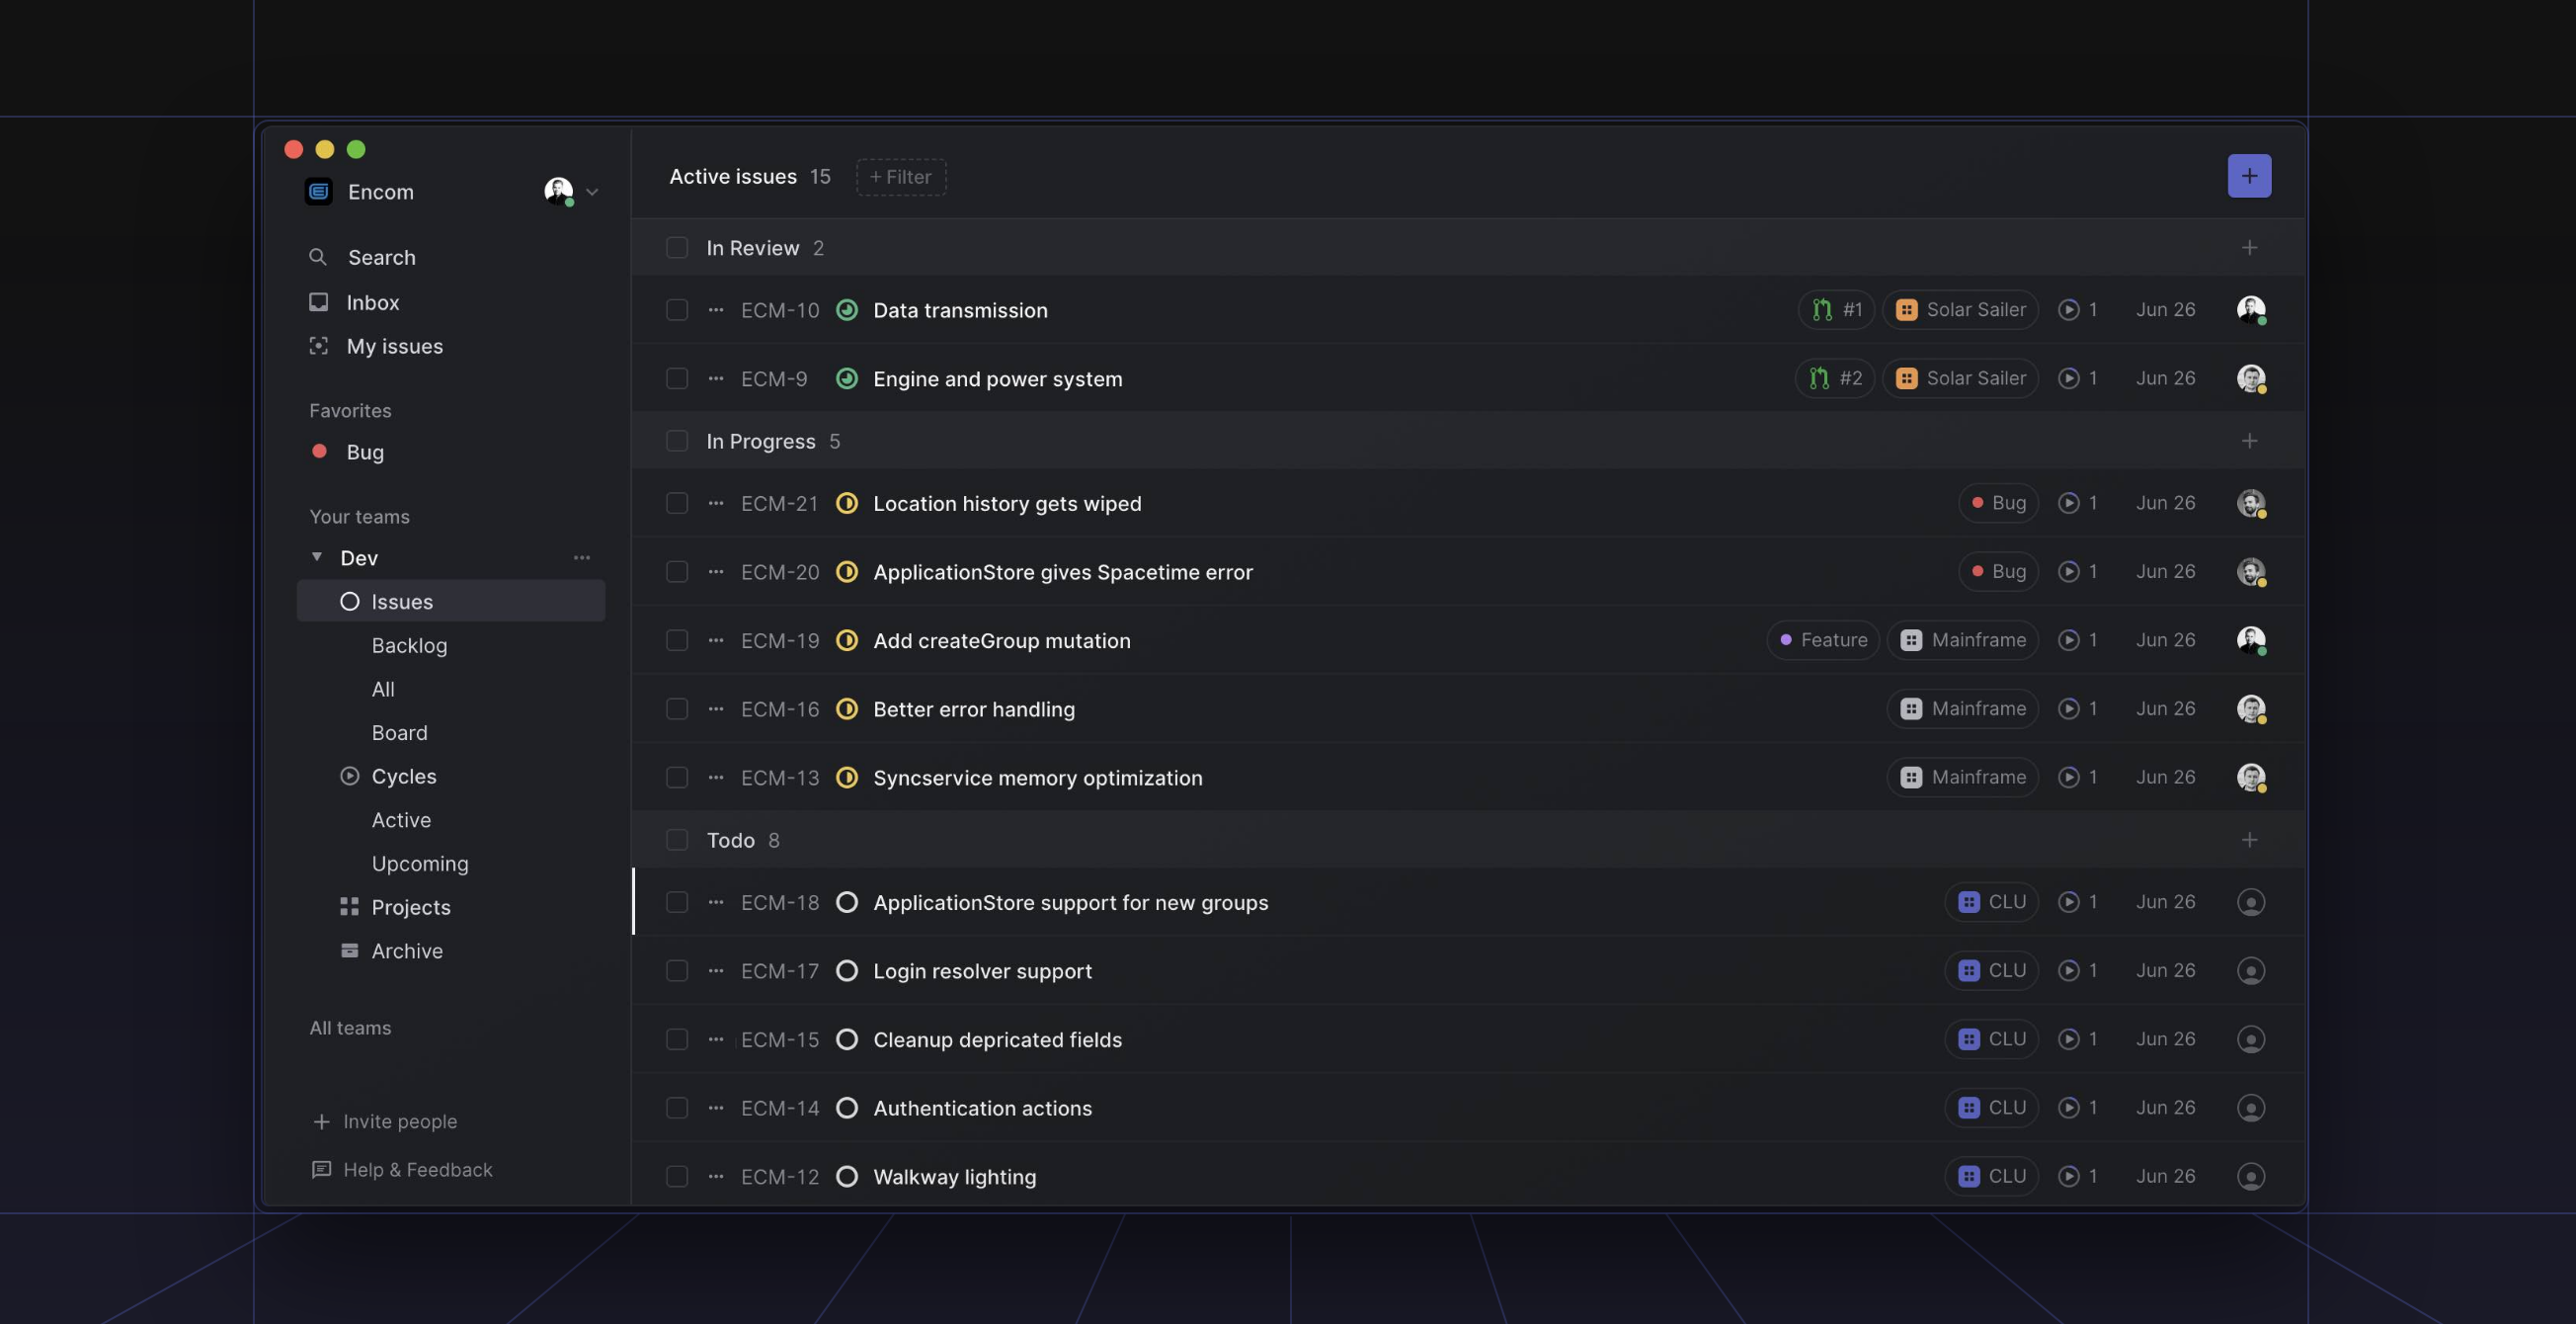
Task: Collapse the Dev team triangle
Action: coord(316,556)
